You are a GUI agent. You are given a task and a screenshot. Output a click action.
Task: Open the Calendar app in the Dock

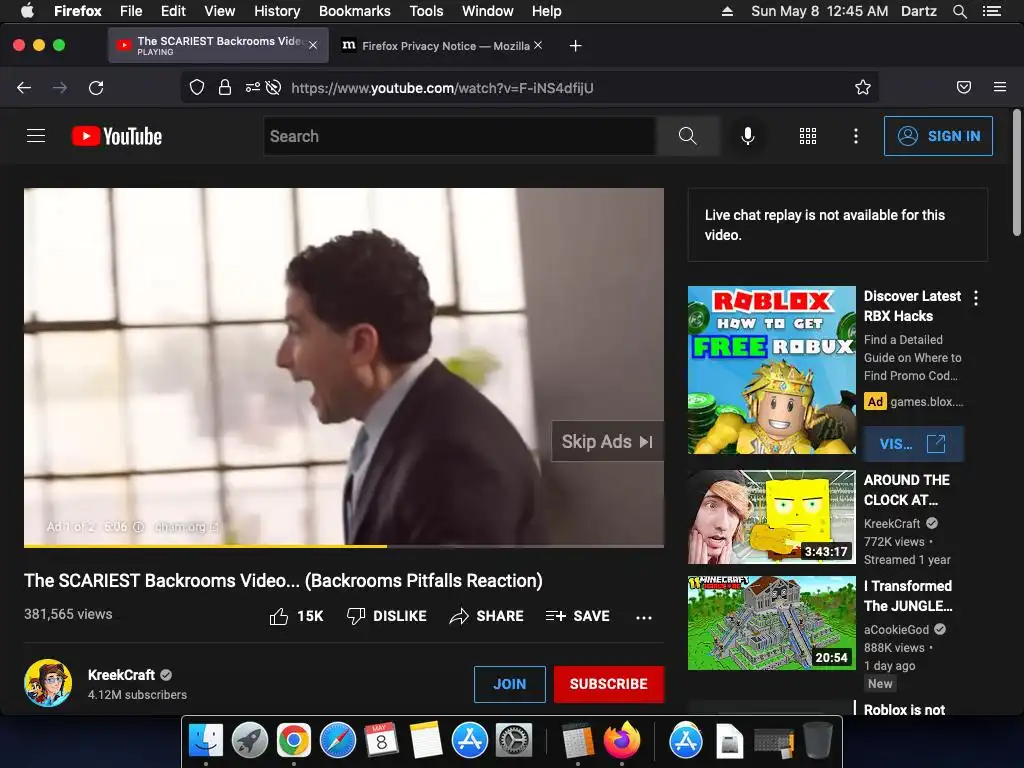(381, 741)
